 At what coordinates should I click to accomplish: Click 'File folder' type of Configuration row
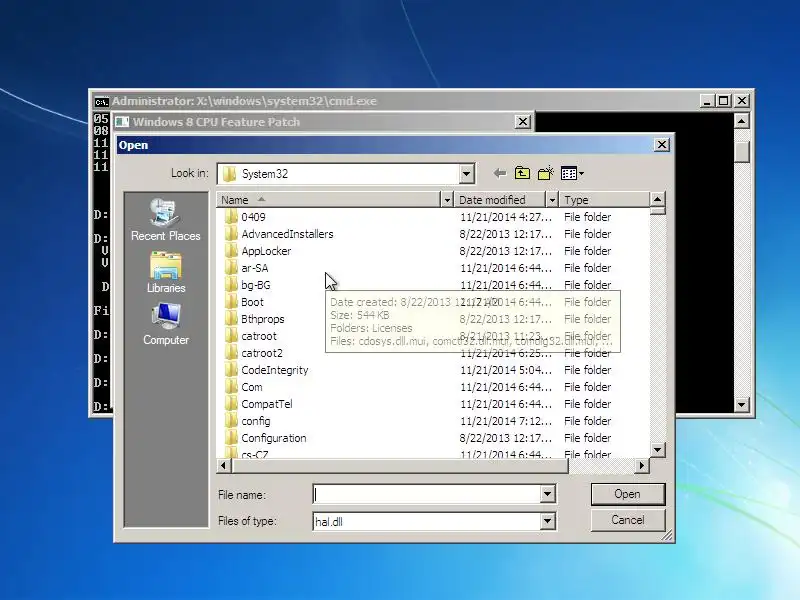(587, 438)
